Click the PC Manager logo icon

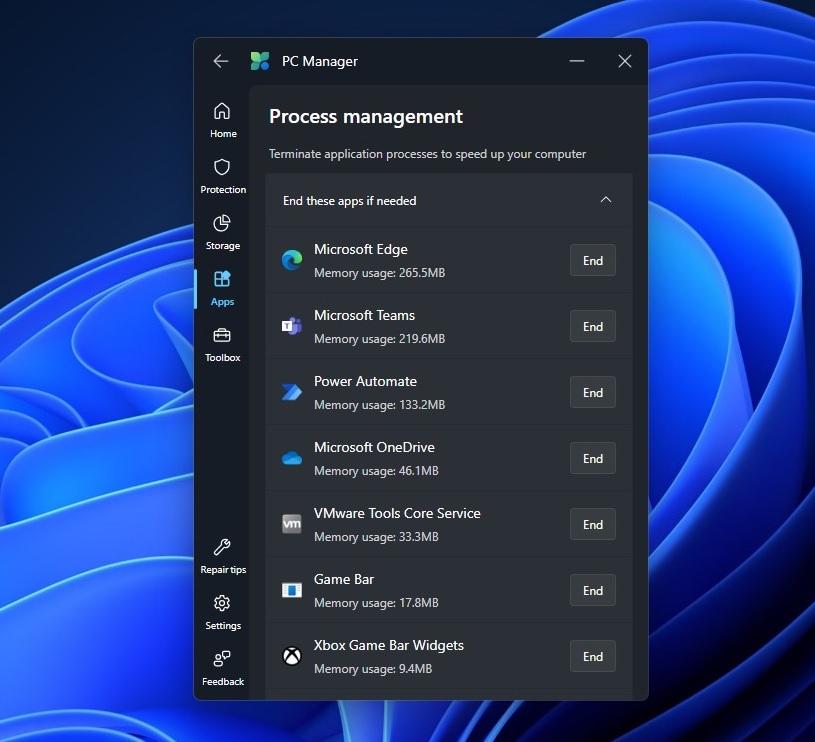(260, 61)
